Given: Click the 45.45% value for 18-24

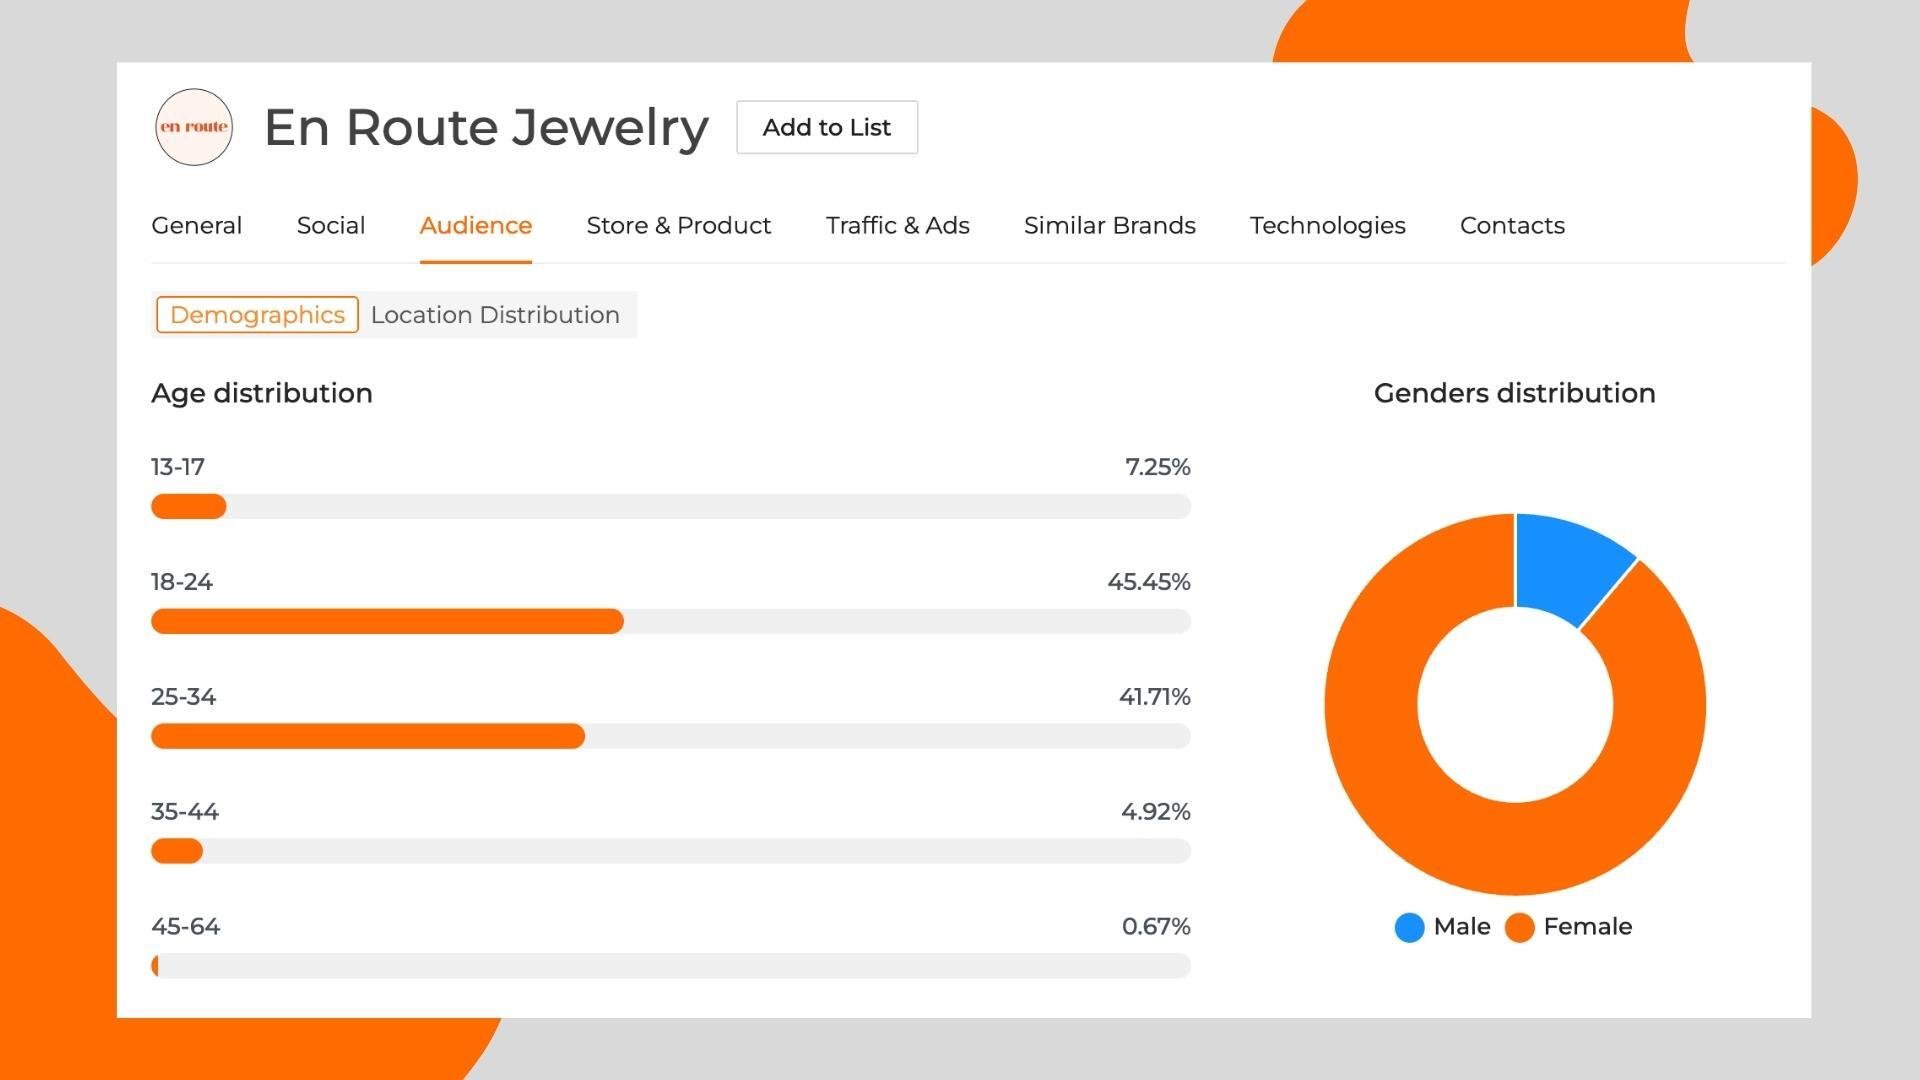Looking at the screenshot, I should click(x=1150, y=581).
